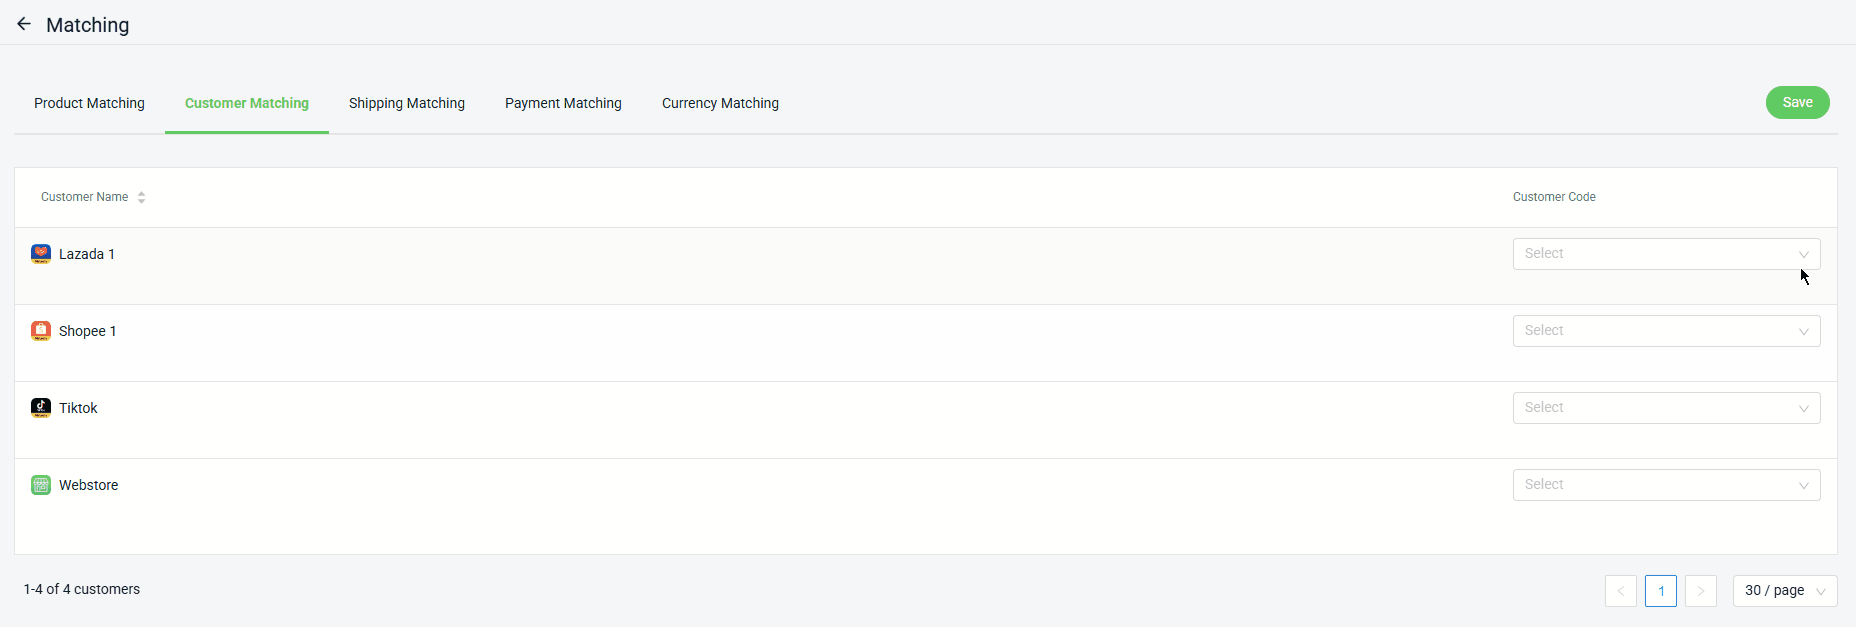Open Customer Code dropdown for Webstore
This screenshot has width=1856, height=627.
[x=1665, y=485]
